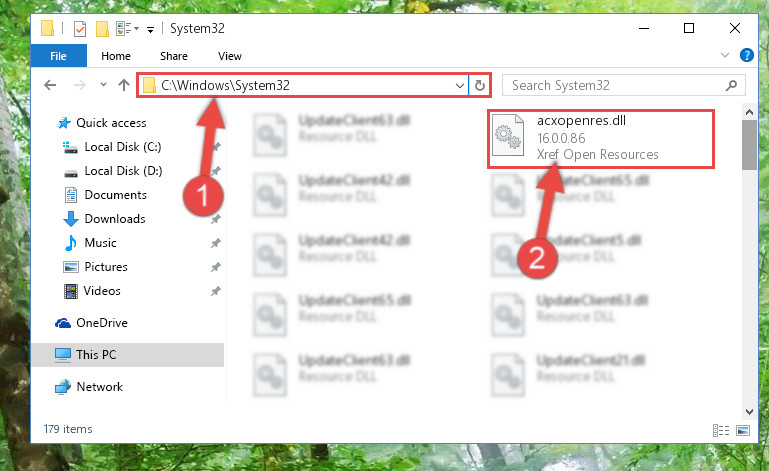The width and height of the screenshot is (769, 471).
Task: Expand the address bar history dropdown
Action: [460, 85]
